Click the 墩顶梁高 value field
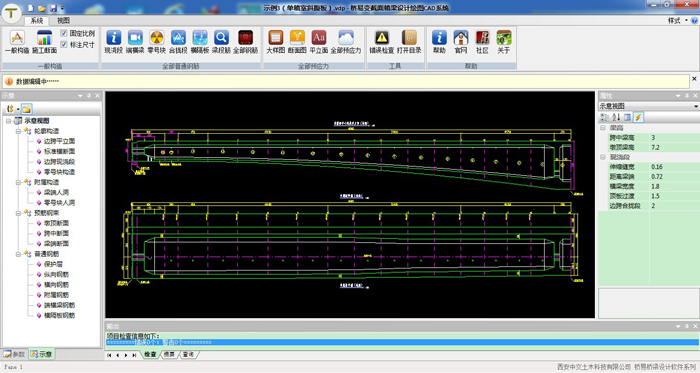Image resolution: width=700 pixels, height=373 pixels. [x=674, y=147]
